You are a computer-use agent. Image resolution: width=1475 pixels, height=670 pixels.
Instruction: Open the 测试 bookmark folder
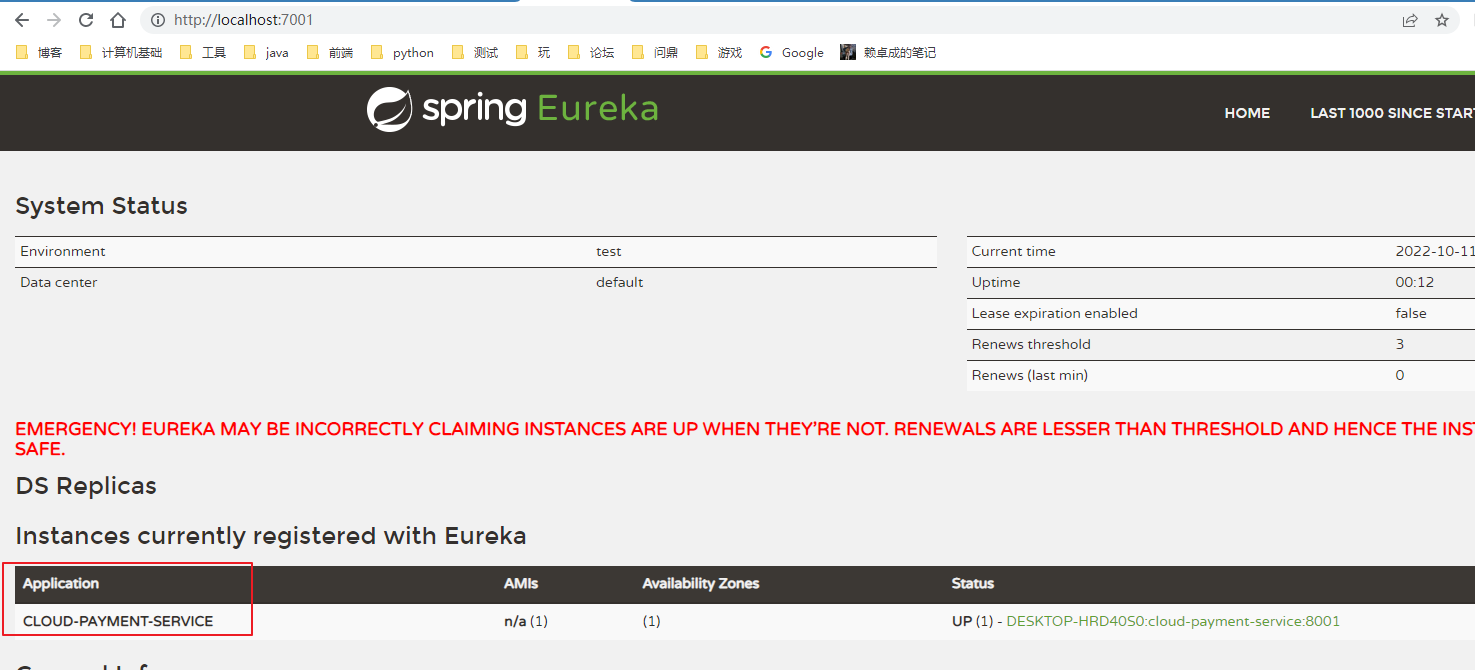[x=475, y=53]
